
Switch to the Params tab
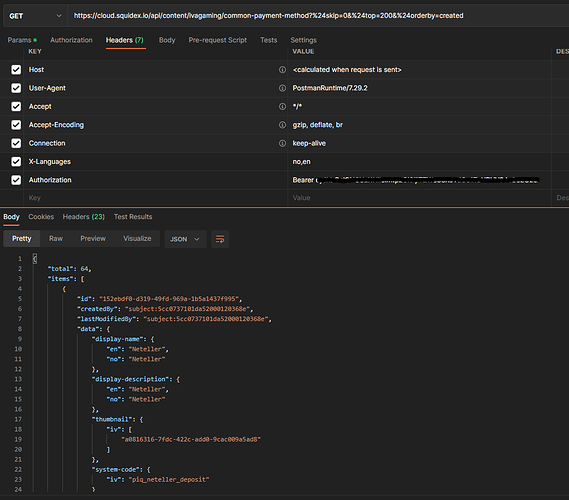[22, 40]
